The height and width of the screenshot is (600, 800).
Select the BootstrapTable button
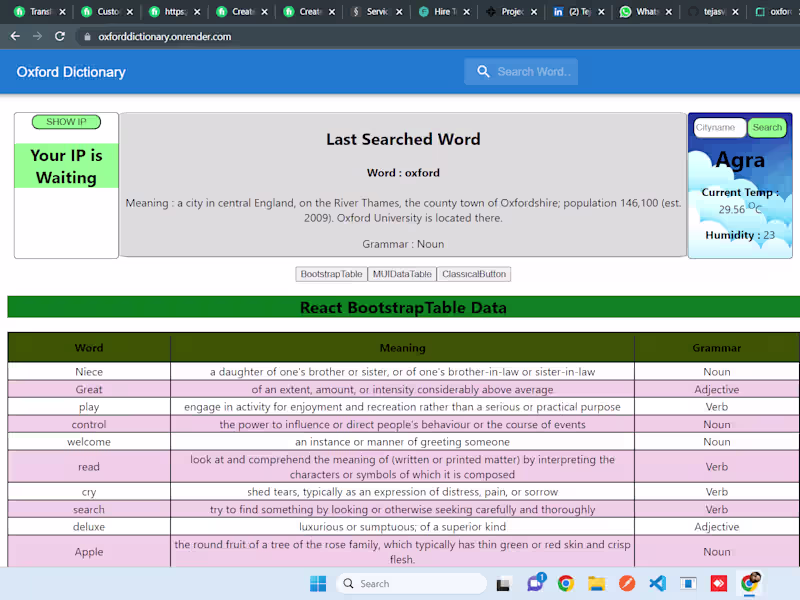(331, 274)
